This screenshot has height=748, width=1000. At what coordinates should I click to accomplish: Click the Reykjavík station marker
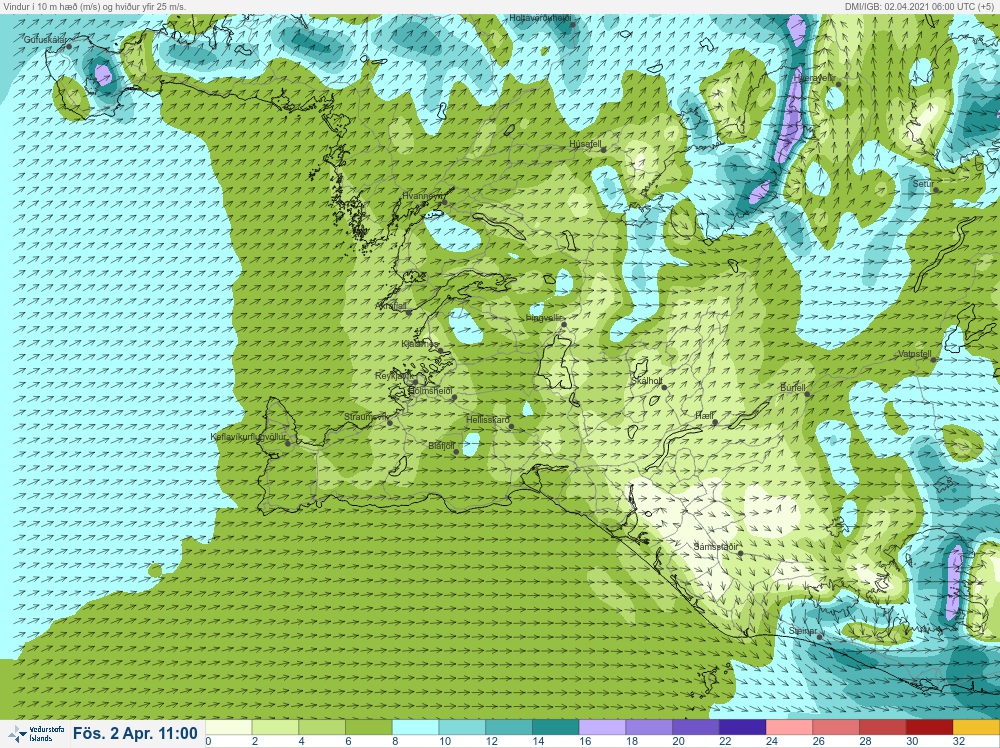coord(416,383)
